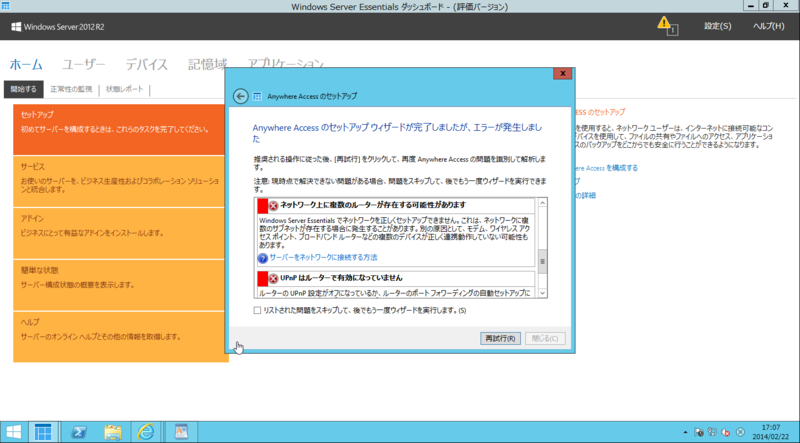This screenshot has width=800, height=443.
Task: Click the wizard back arrow icon
Action: click(x=240, y=96)
